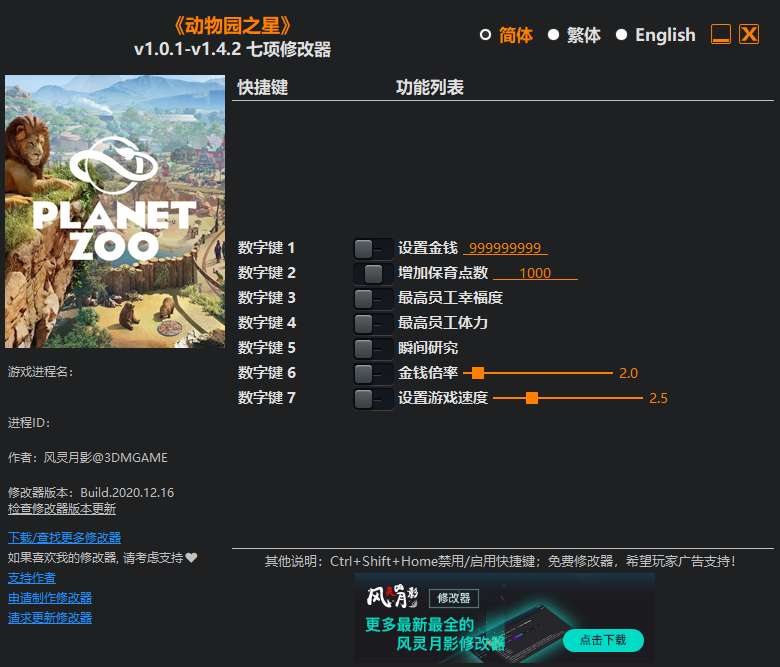This screenshot has width=780, height=667.
Task: Toggle 金钱倍率 switch
Action: pos(373,373)
